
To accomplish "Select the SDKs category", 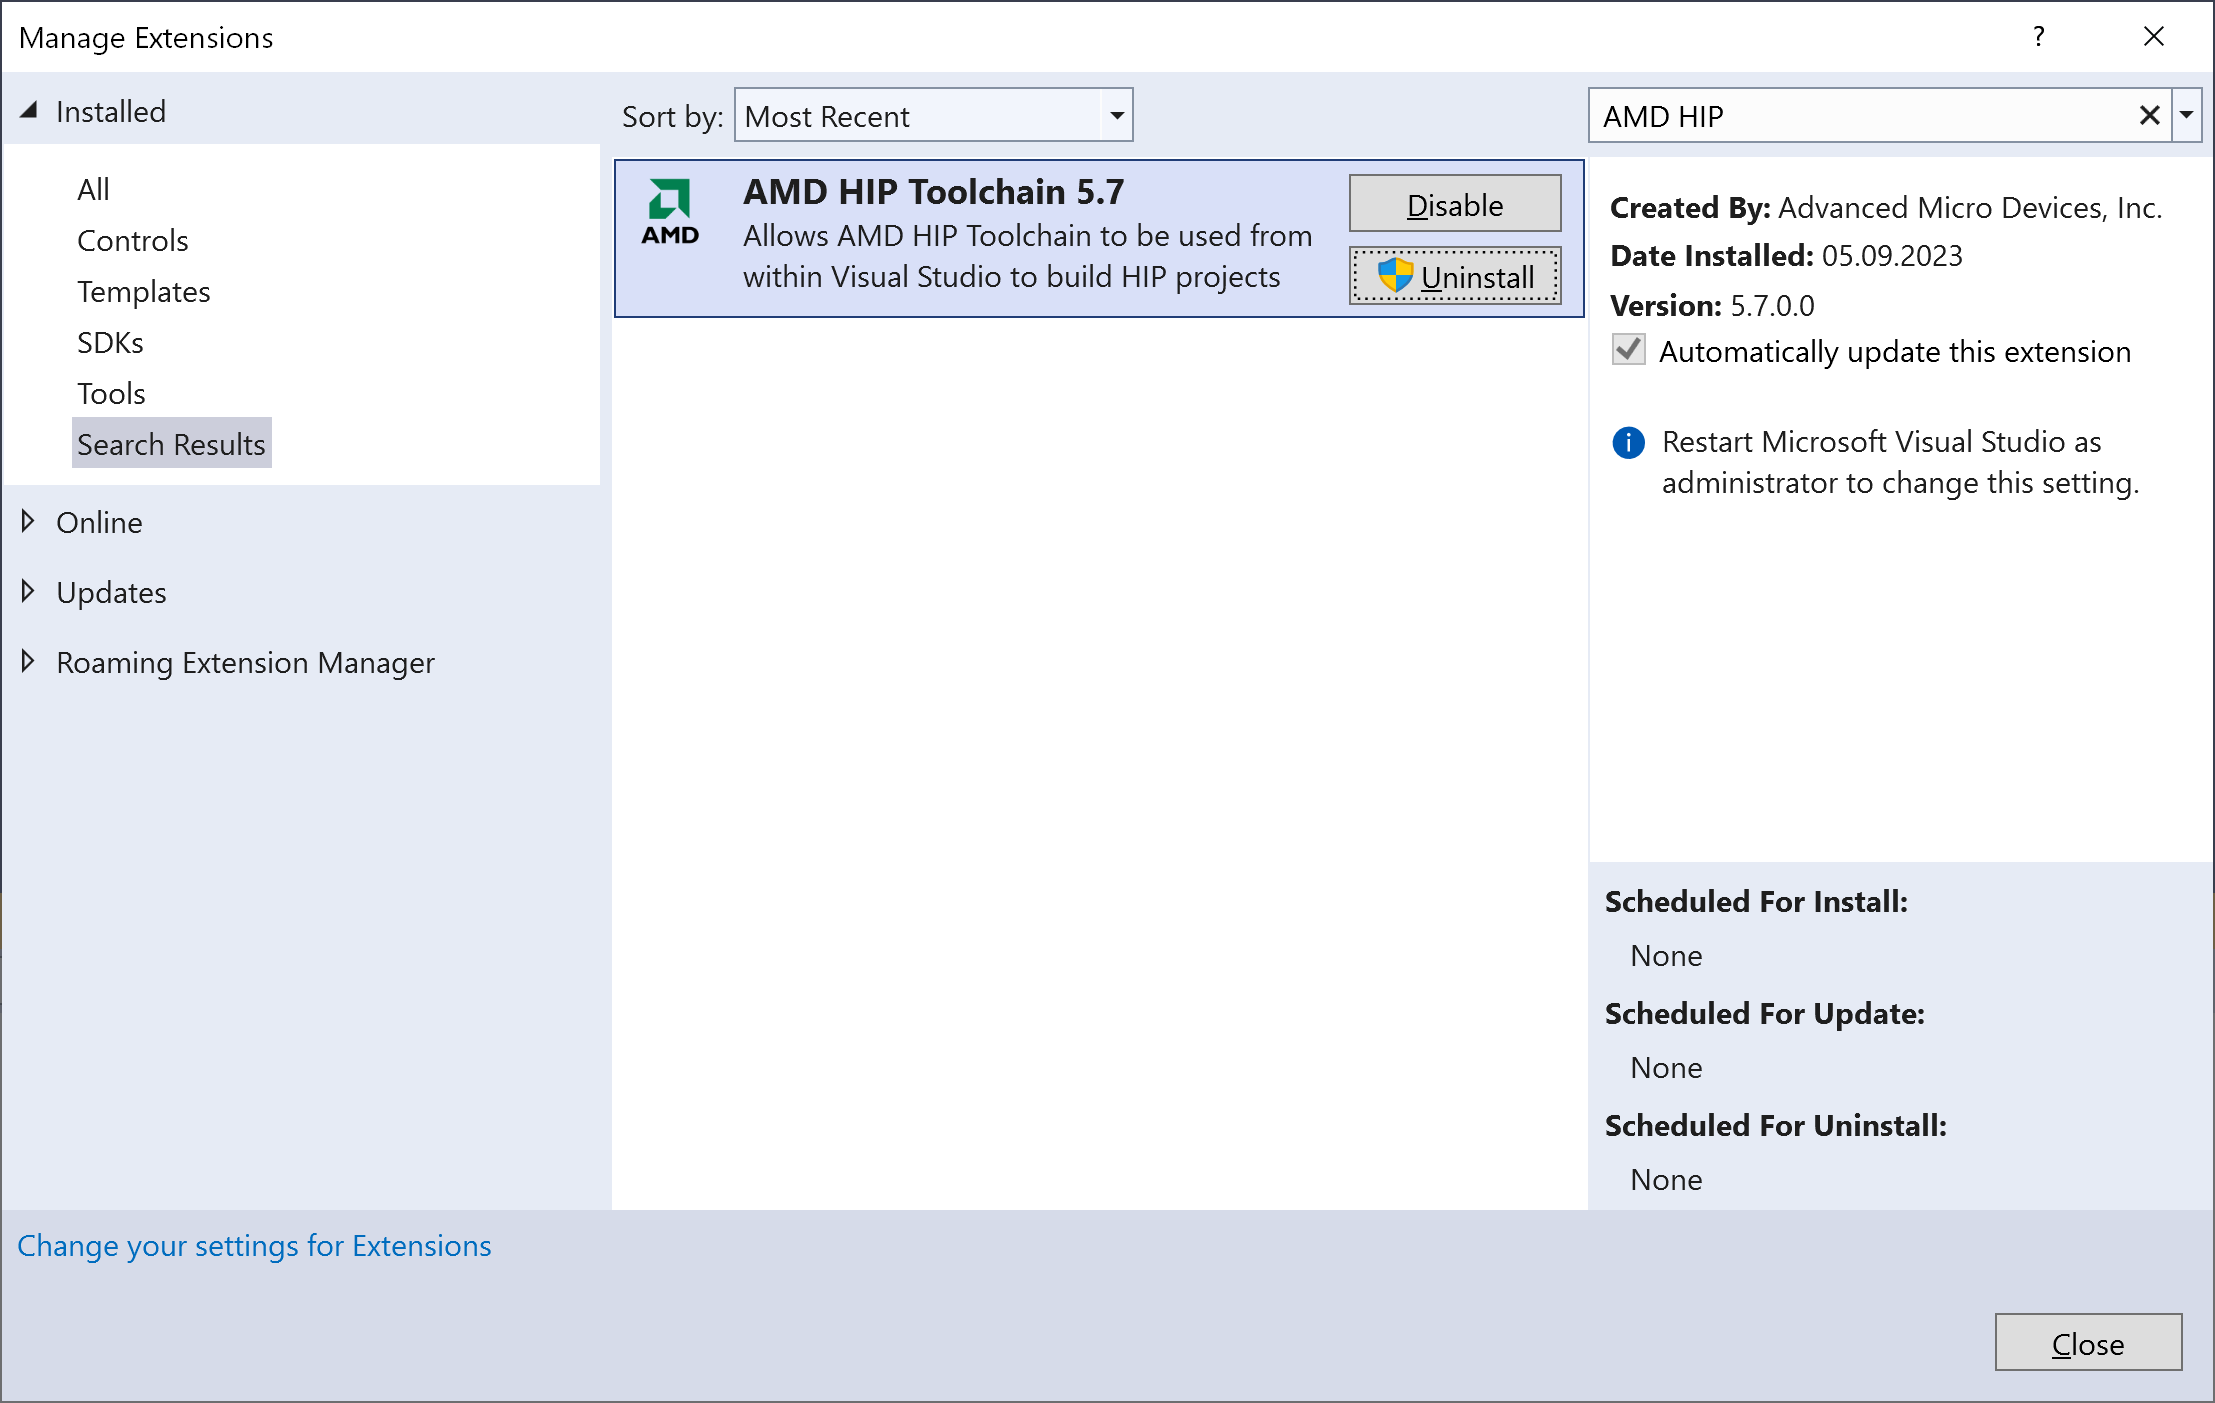I will [x=110, y=343].
